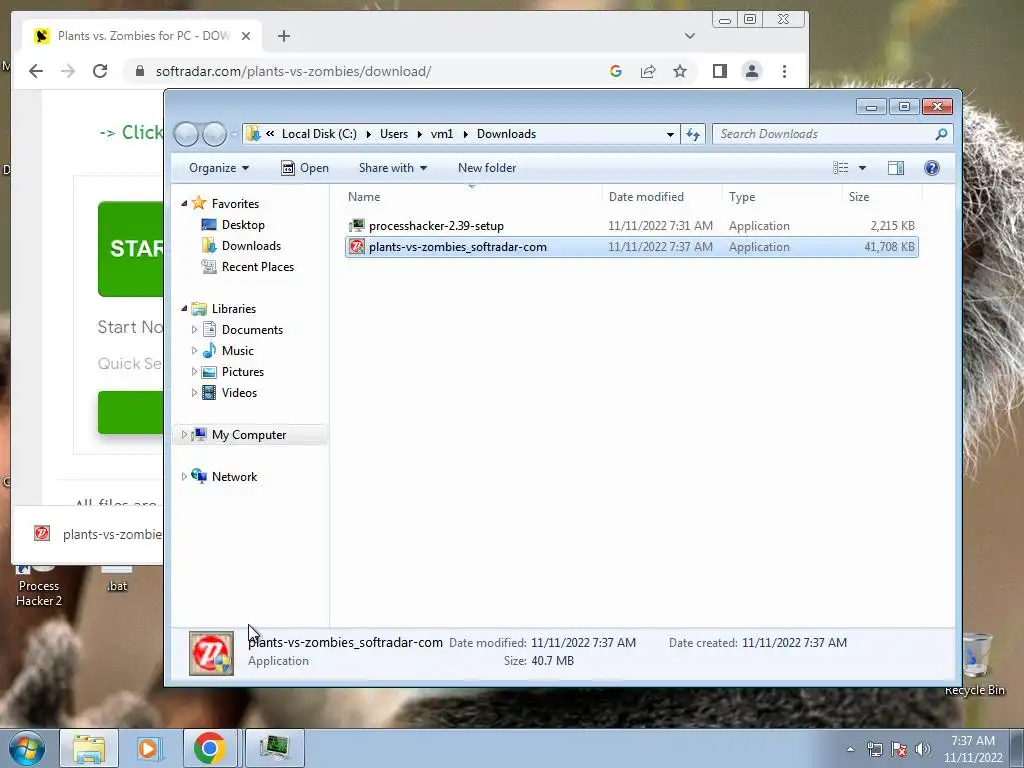Open the Documents library

point(252,330)
